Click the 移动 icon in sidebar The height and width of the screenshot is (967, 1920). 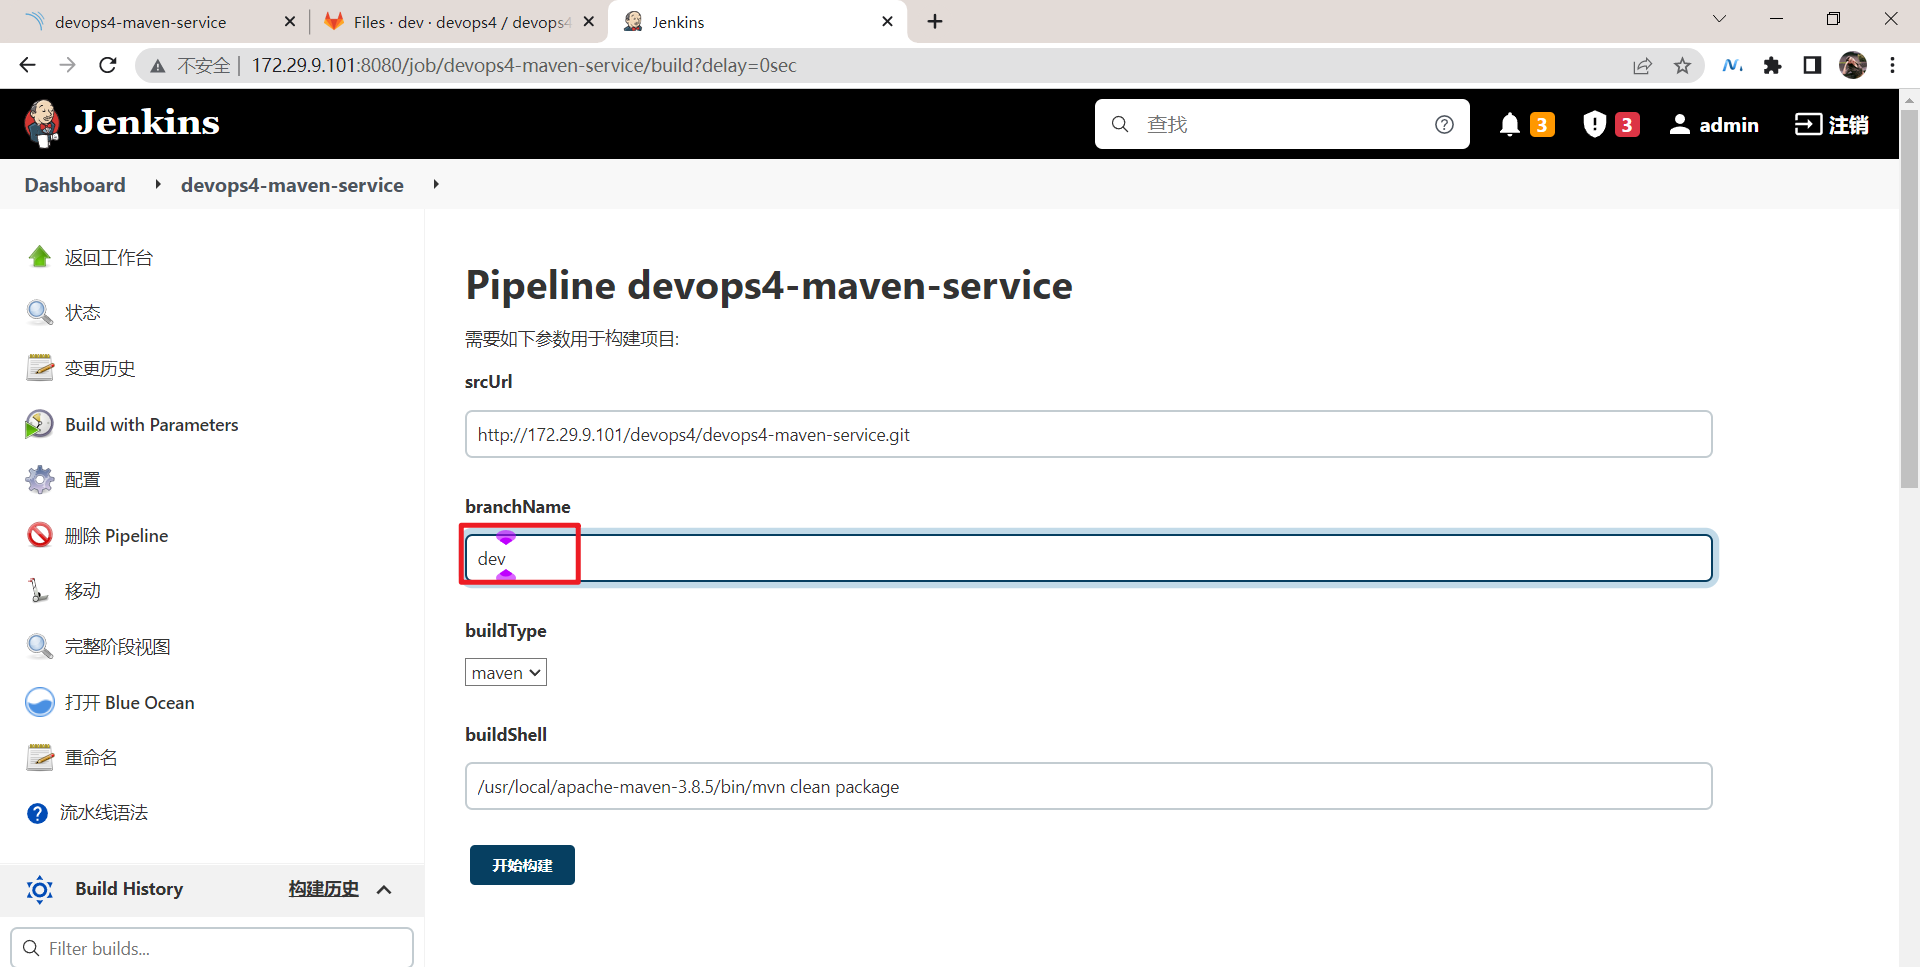click(x=40, y=591)
